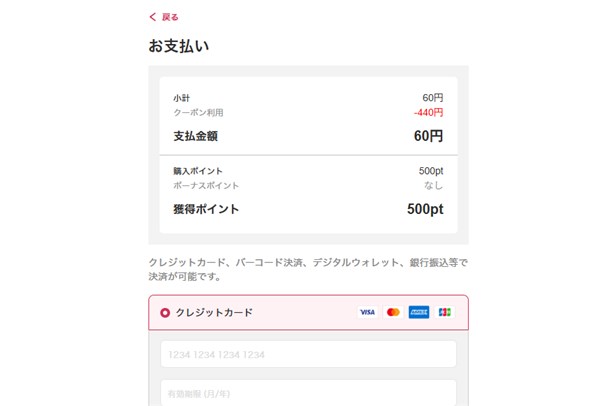Focus the card number input field
Image resolution: width=612 pixels, height=406 pixels.
(308, 355)
